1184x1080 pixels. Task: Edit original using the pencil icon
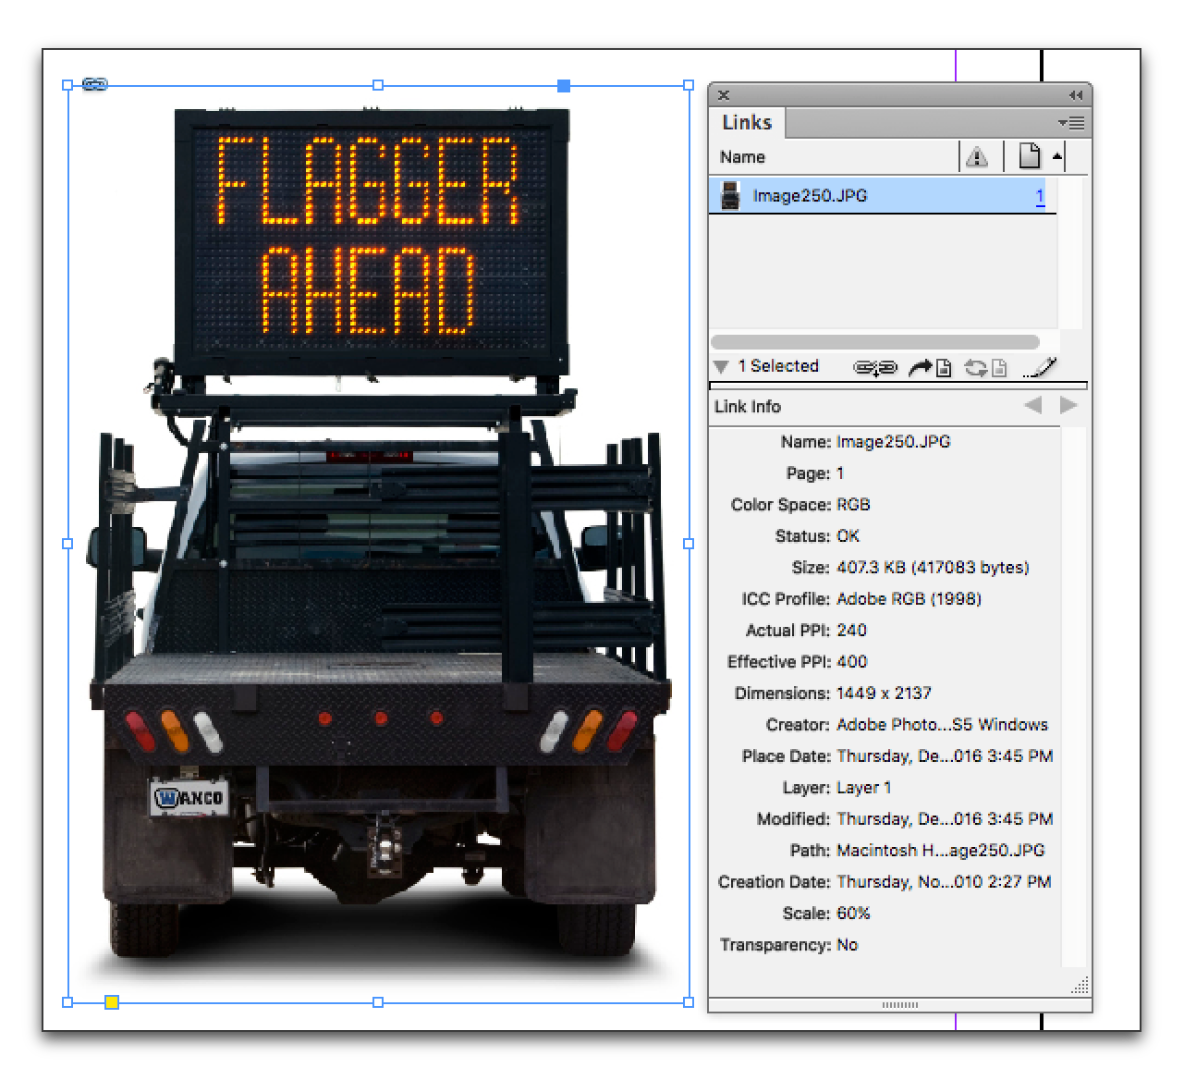(1040, 367)
